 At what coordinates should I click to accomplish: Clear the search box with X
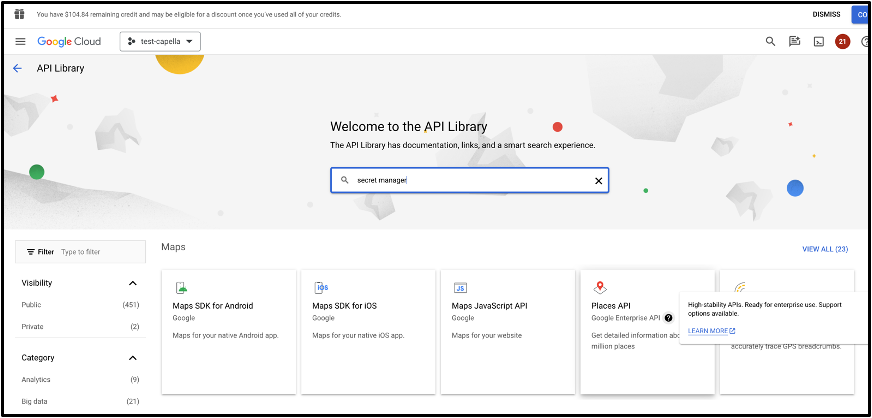pos(598,181)
